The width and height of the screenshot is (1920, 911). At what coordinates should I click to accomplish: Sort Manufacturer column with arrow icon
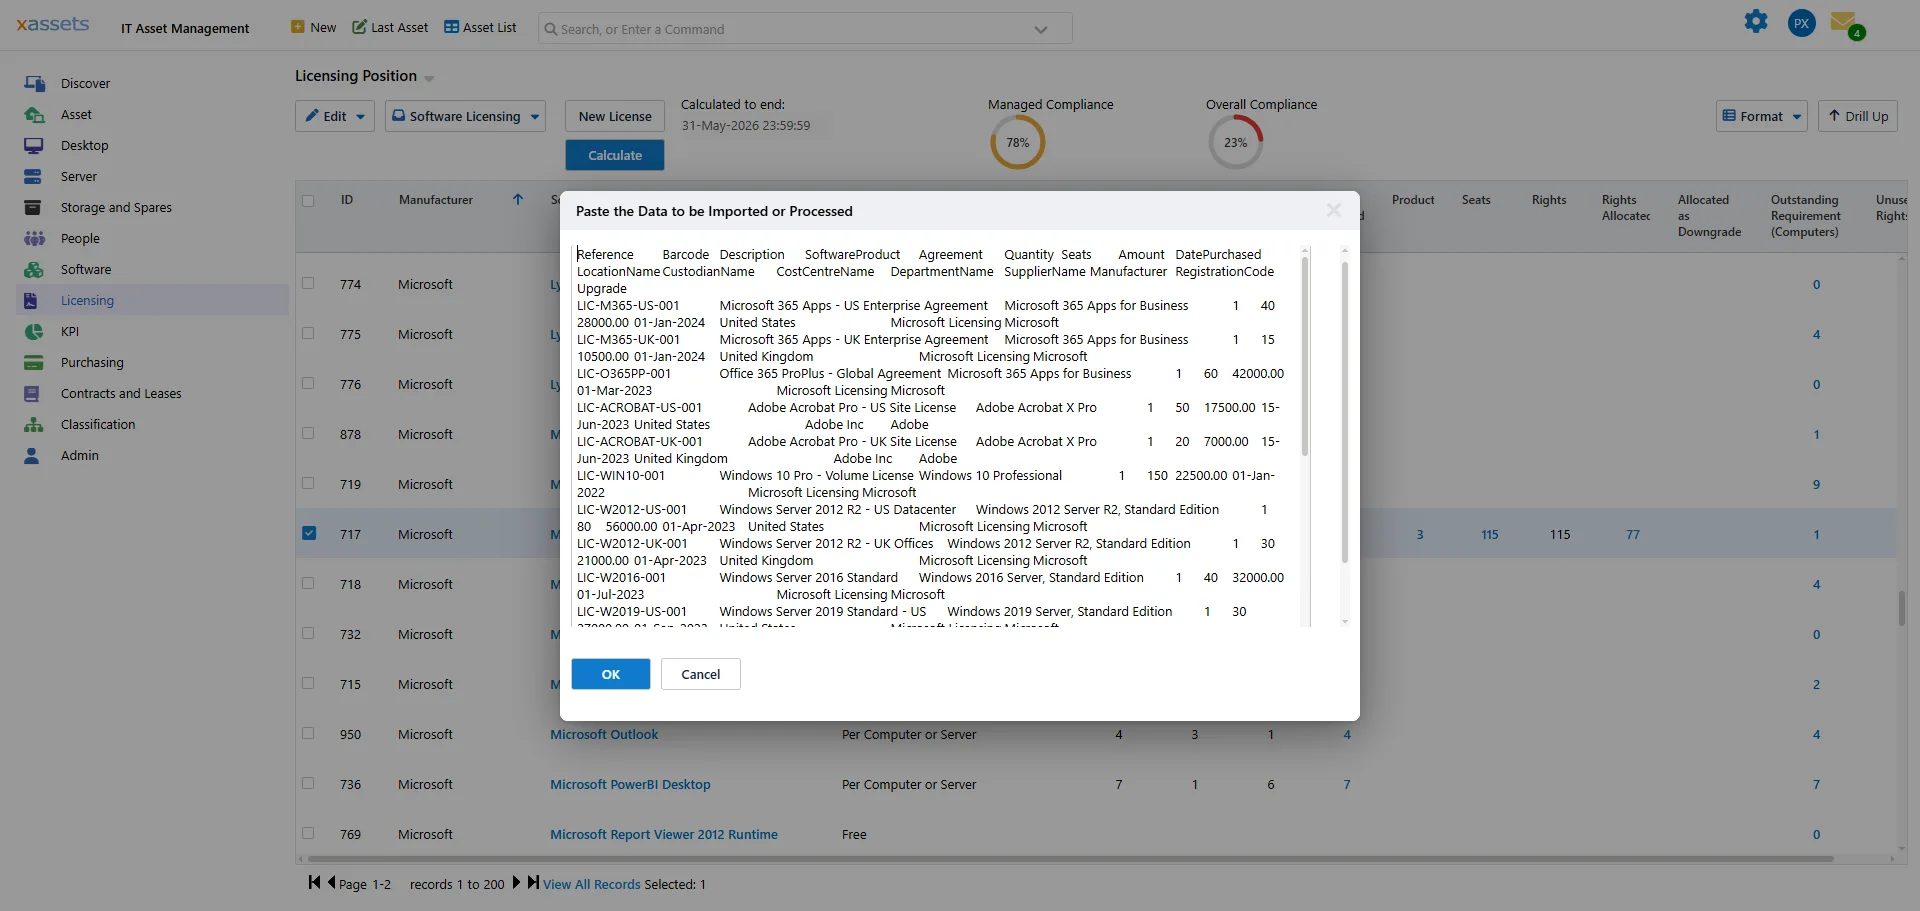click(518, 200)
